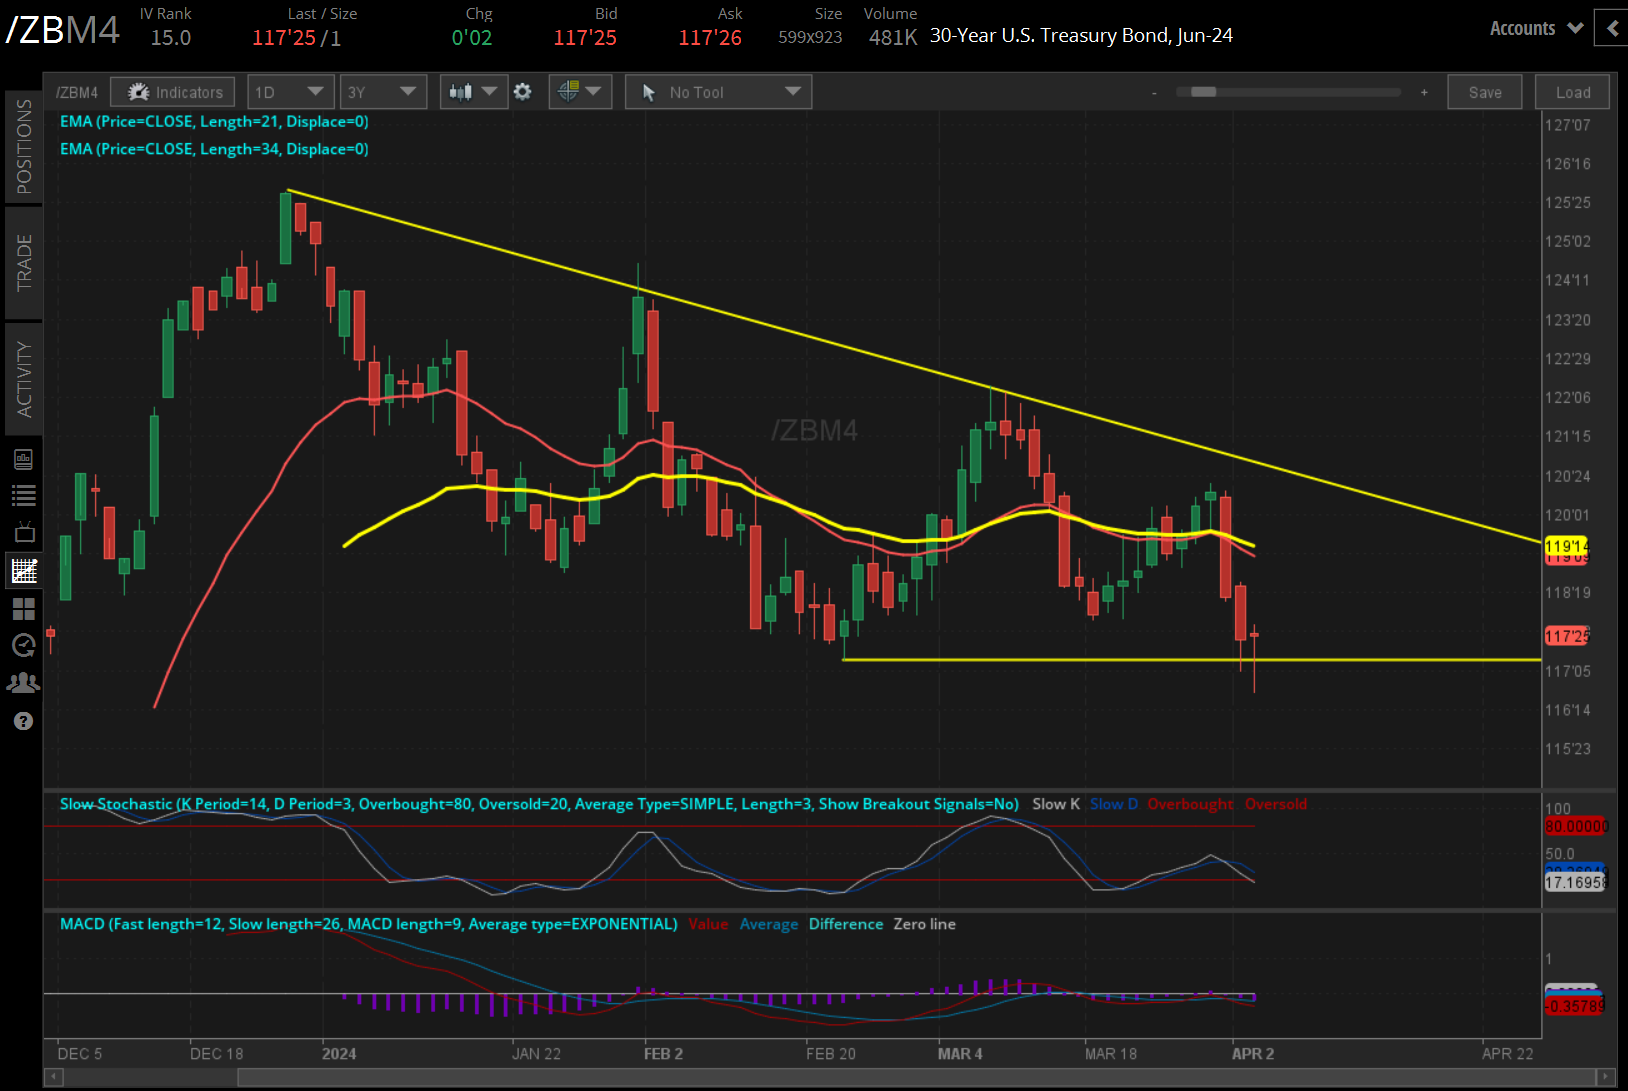Click the 80.00000 overbought value bubble
This screenshot has height=1091, width=1628.
pos(1577,826)
